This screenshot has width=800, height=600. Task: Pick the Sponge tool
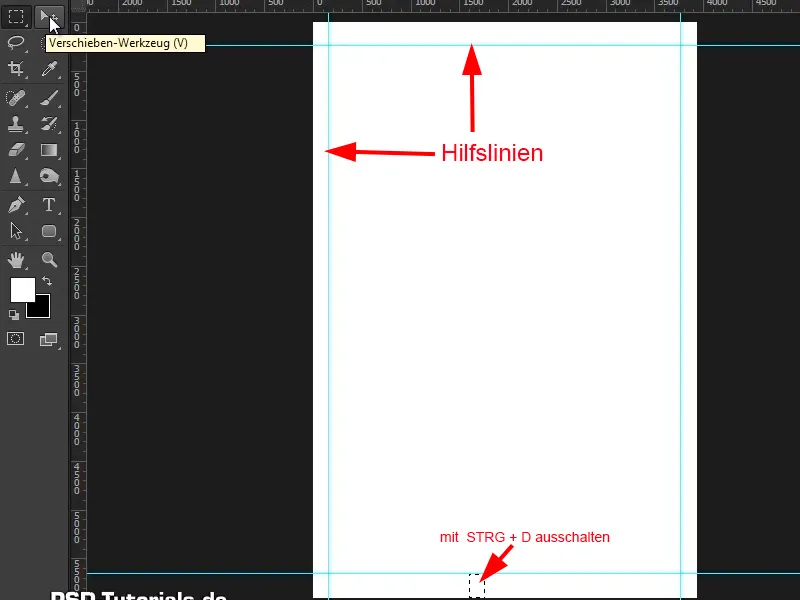pyautogui.click(x=49, y=177)
